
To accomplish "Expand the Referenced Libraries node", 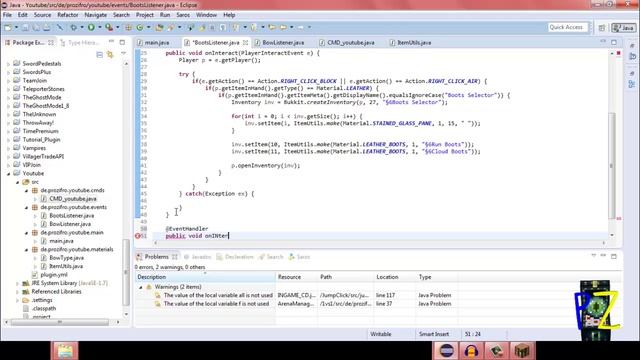I will (17, 292).
